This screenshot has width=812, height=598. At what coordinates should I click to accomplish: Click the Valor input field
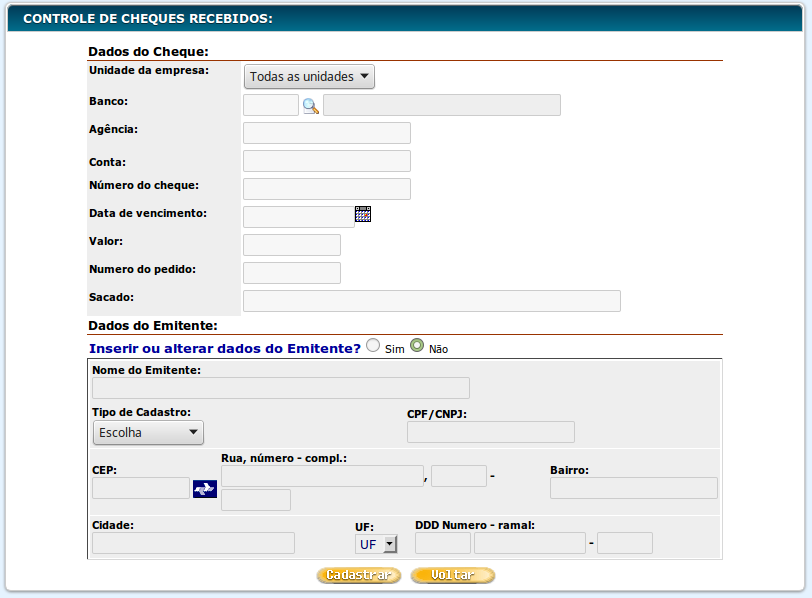[291, 245]
